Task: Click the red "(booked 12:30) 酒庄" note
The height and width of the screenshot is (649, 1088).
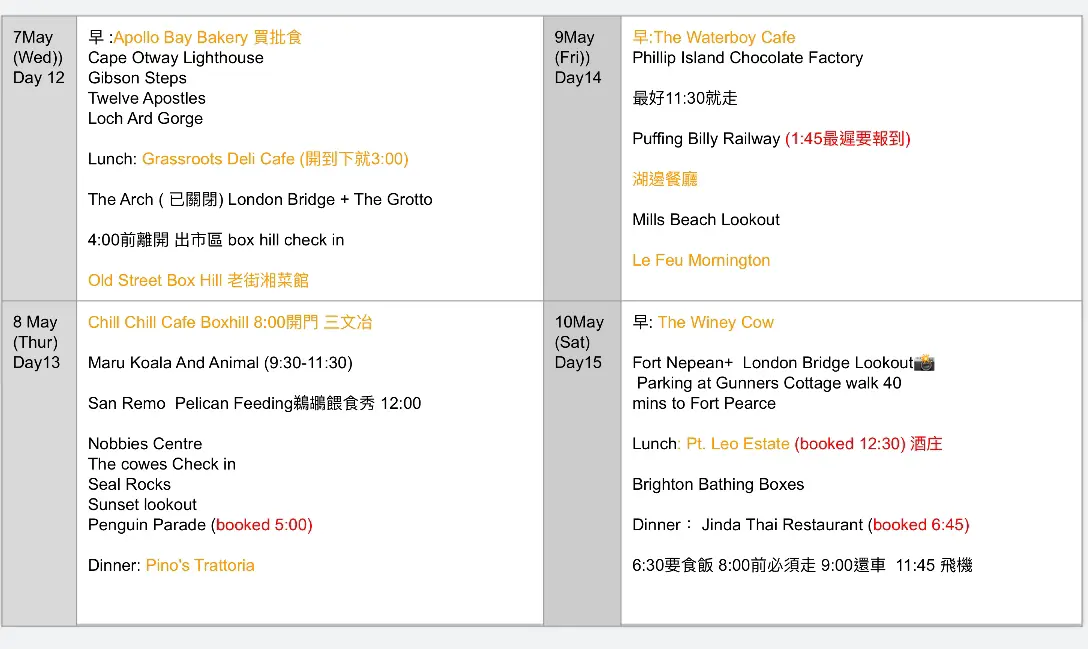Action: [x=869, y=444]
